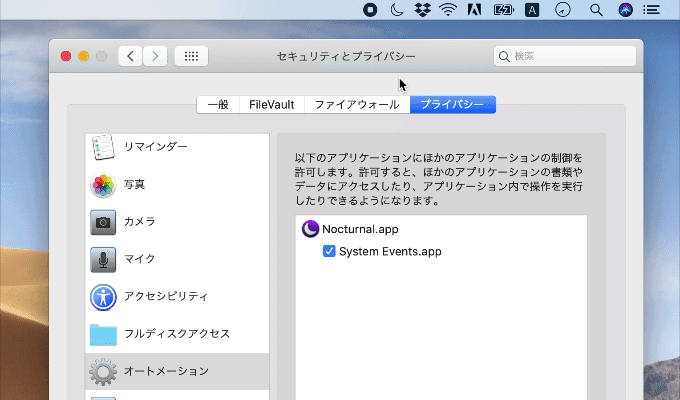Click the 検索 search field

(x=565, y=56)
